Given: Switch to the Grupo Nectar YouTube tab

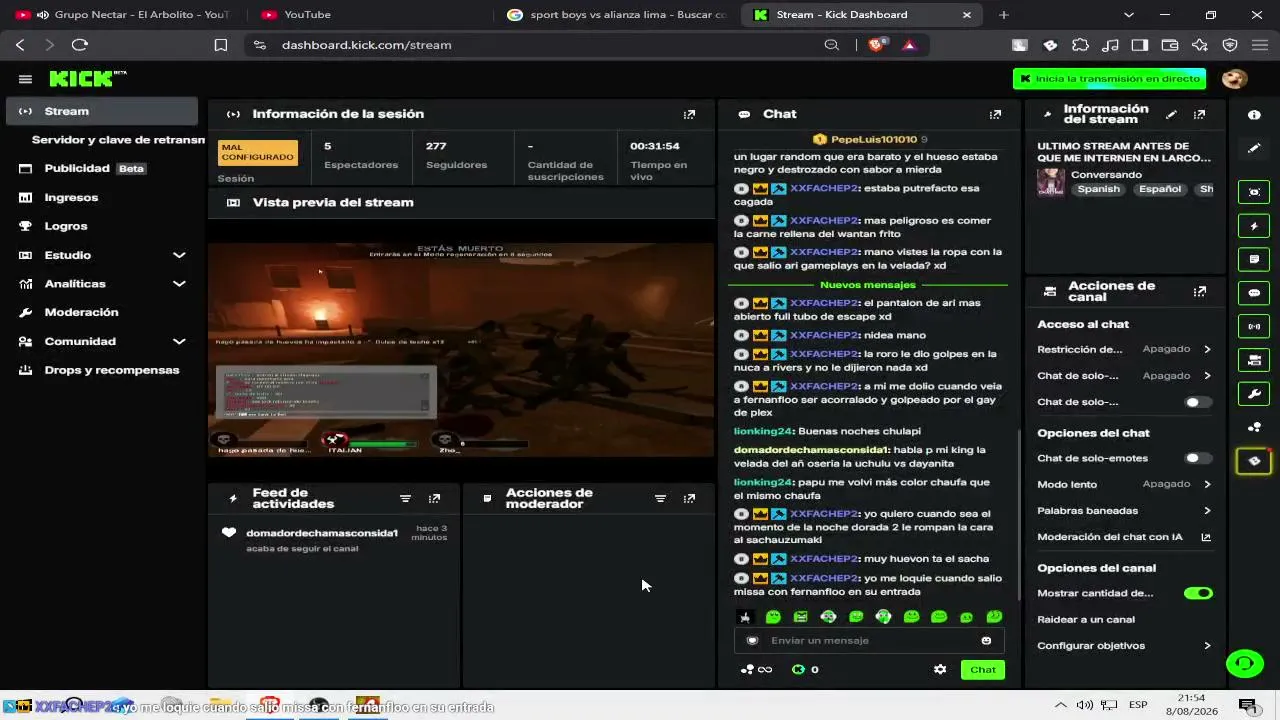Looking at the screenshot, I should 123,14.
